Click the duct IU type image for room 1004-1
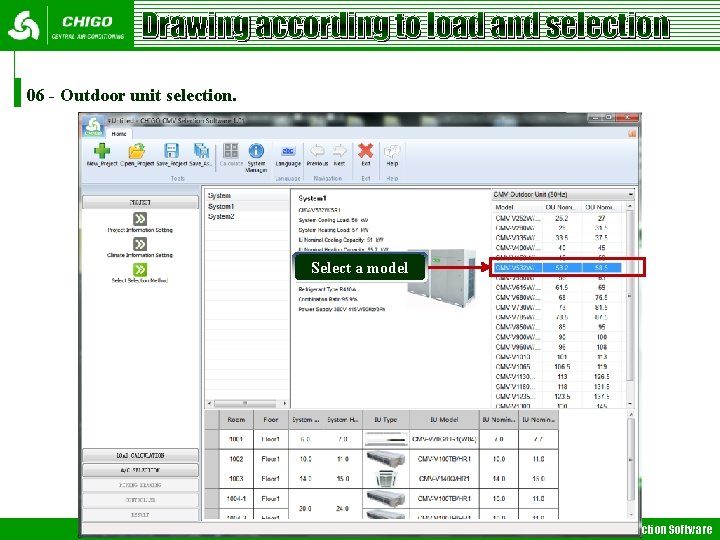This screenshot has height=540, width=720. tap(386, 498)
